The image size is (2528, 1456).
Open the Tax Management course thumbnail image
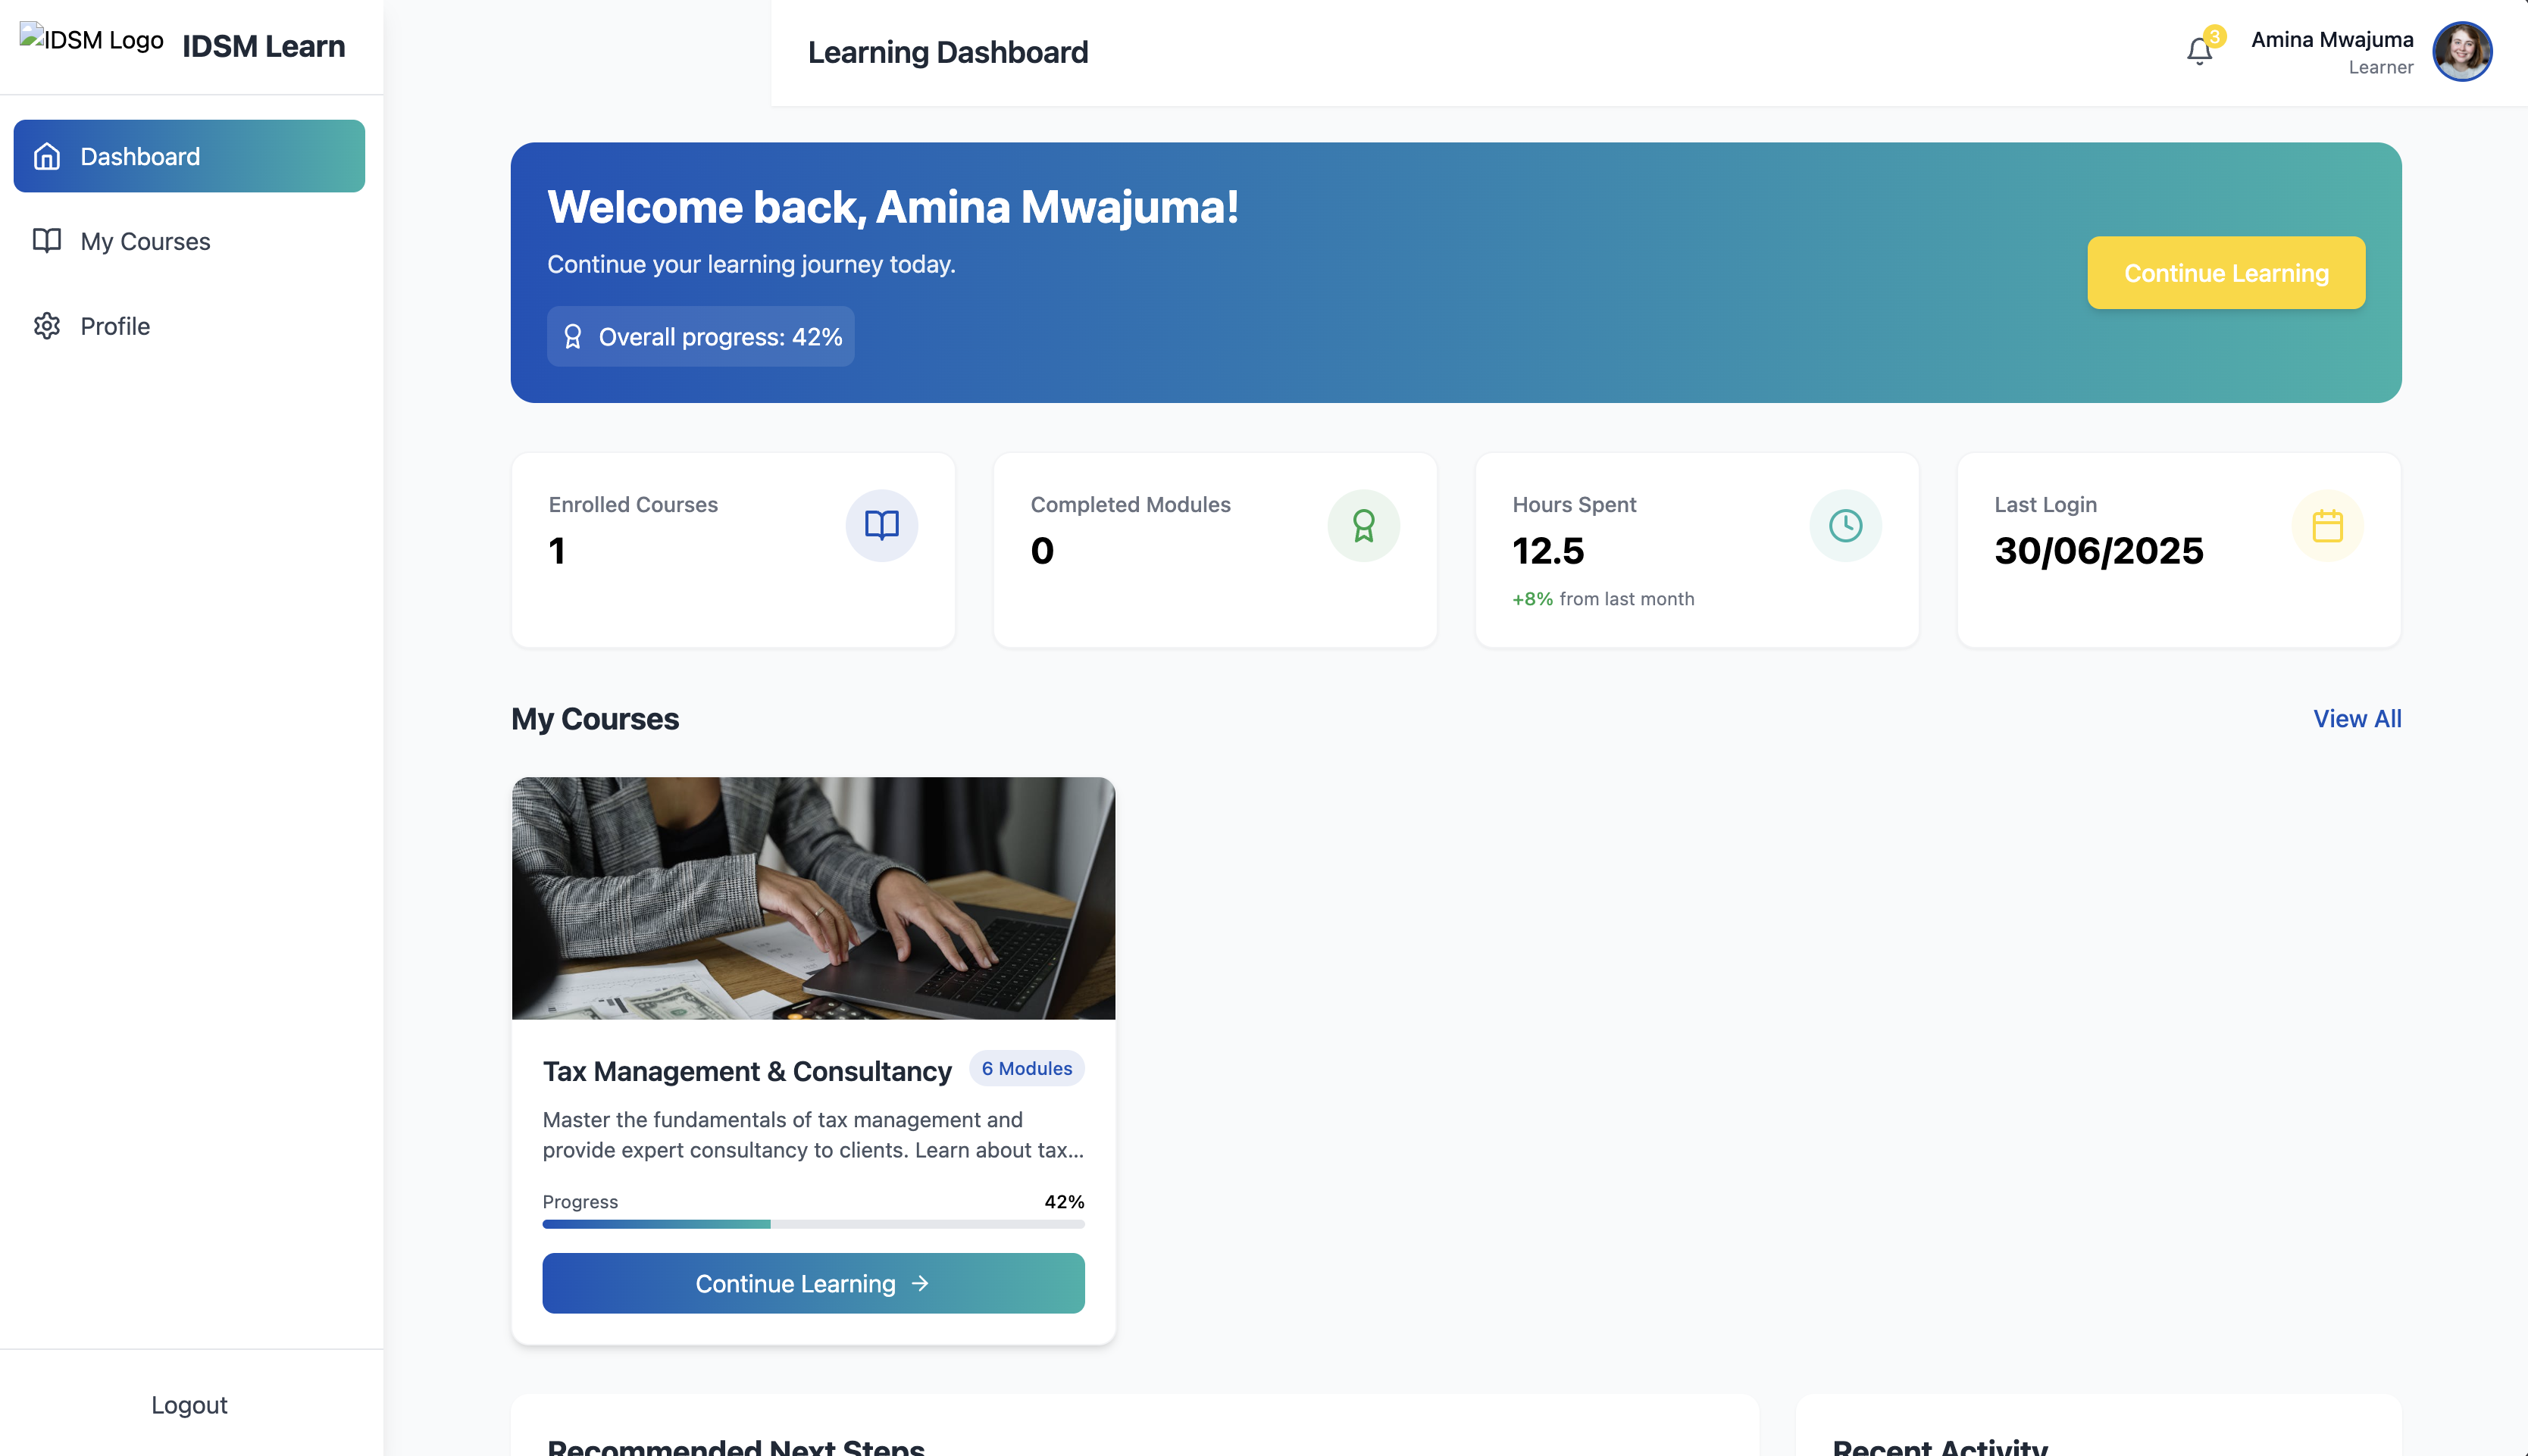(x=813, y=898)
